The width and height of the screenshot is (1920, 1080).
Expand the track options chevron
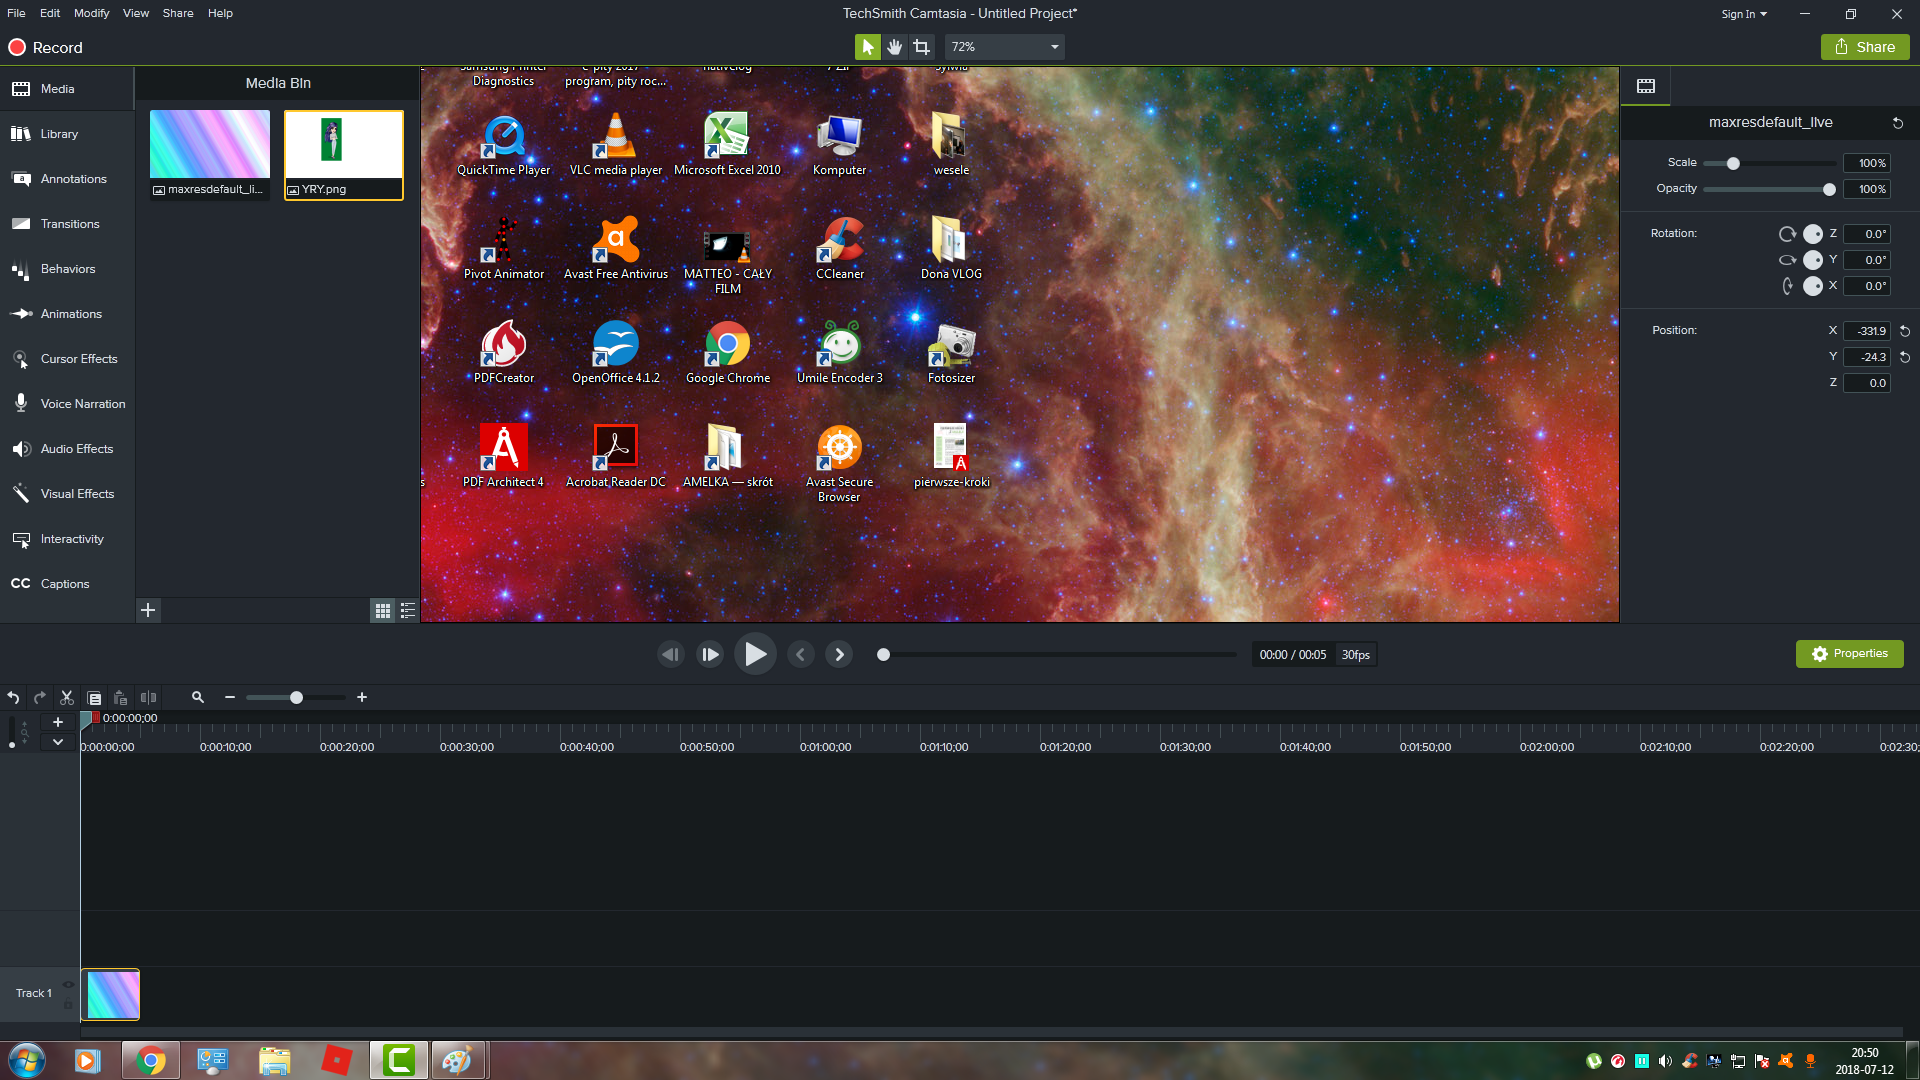click(58, 742)
